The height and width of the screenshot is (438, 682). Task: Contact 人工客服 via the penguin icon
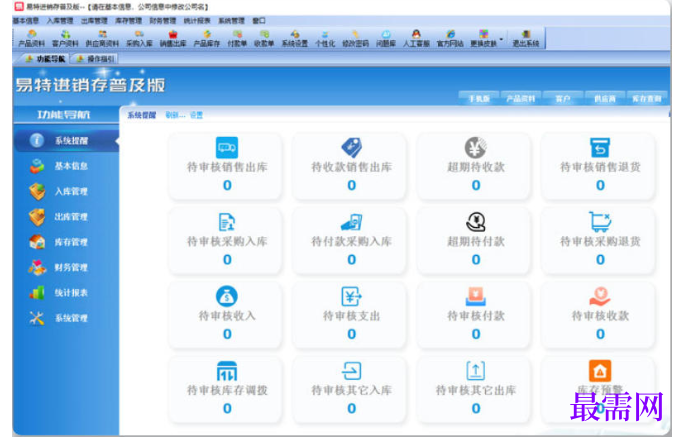click(x=416, y=39)
